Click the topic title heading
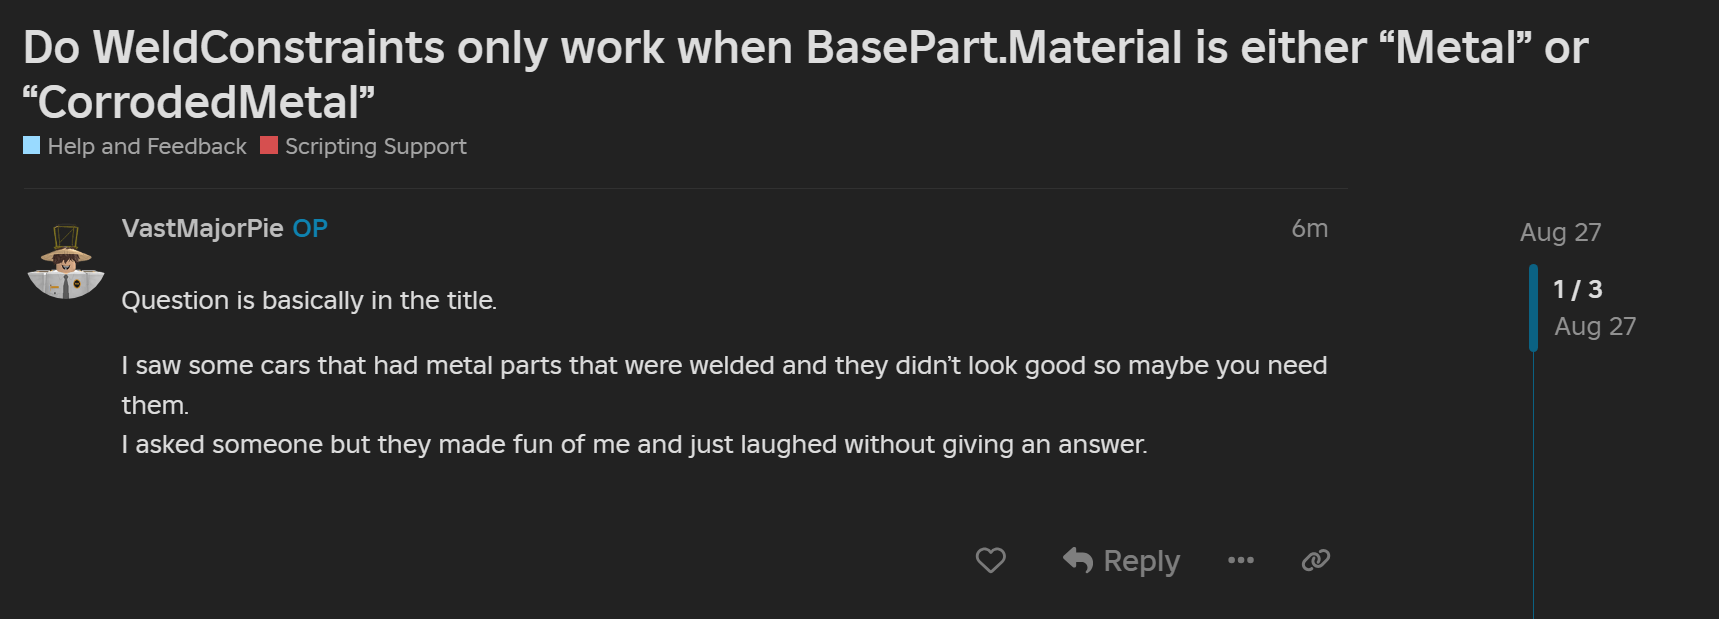This screenshot has height=619, width=1719. 806,75
